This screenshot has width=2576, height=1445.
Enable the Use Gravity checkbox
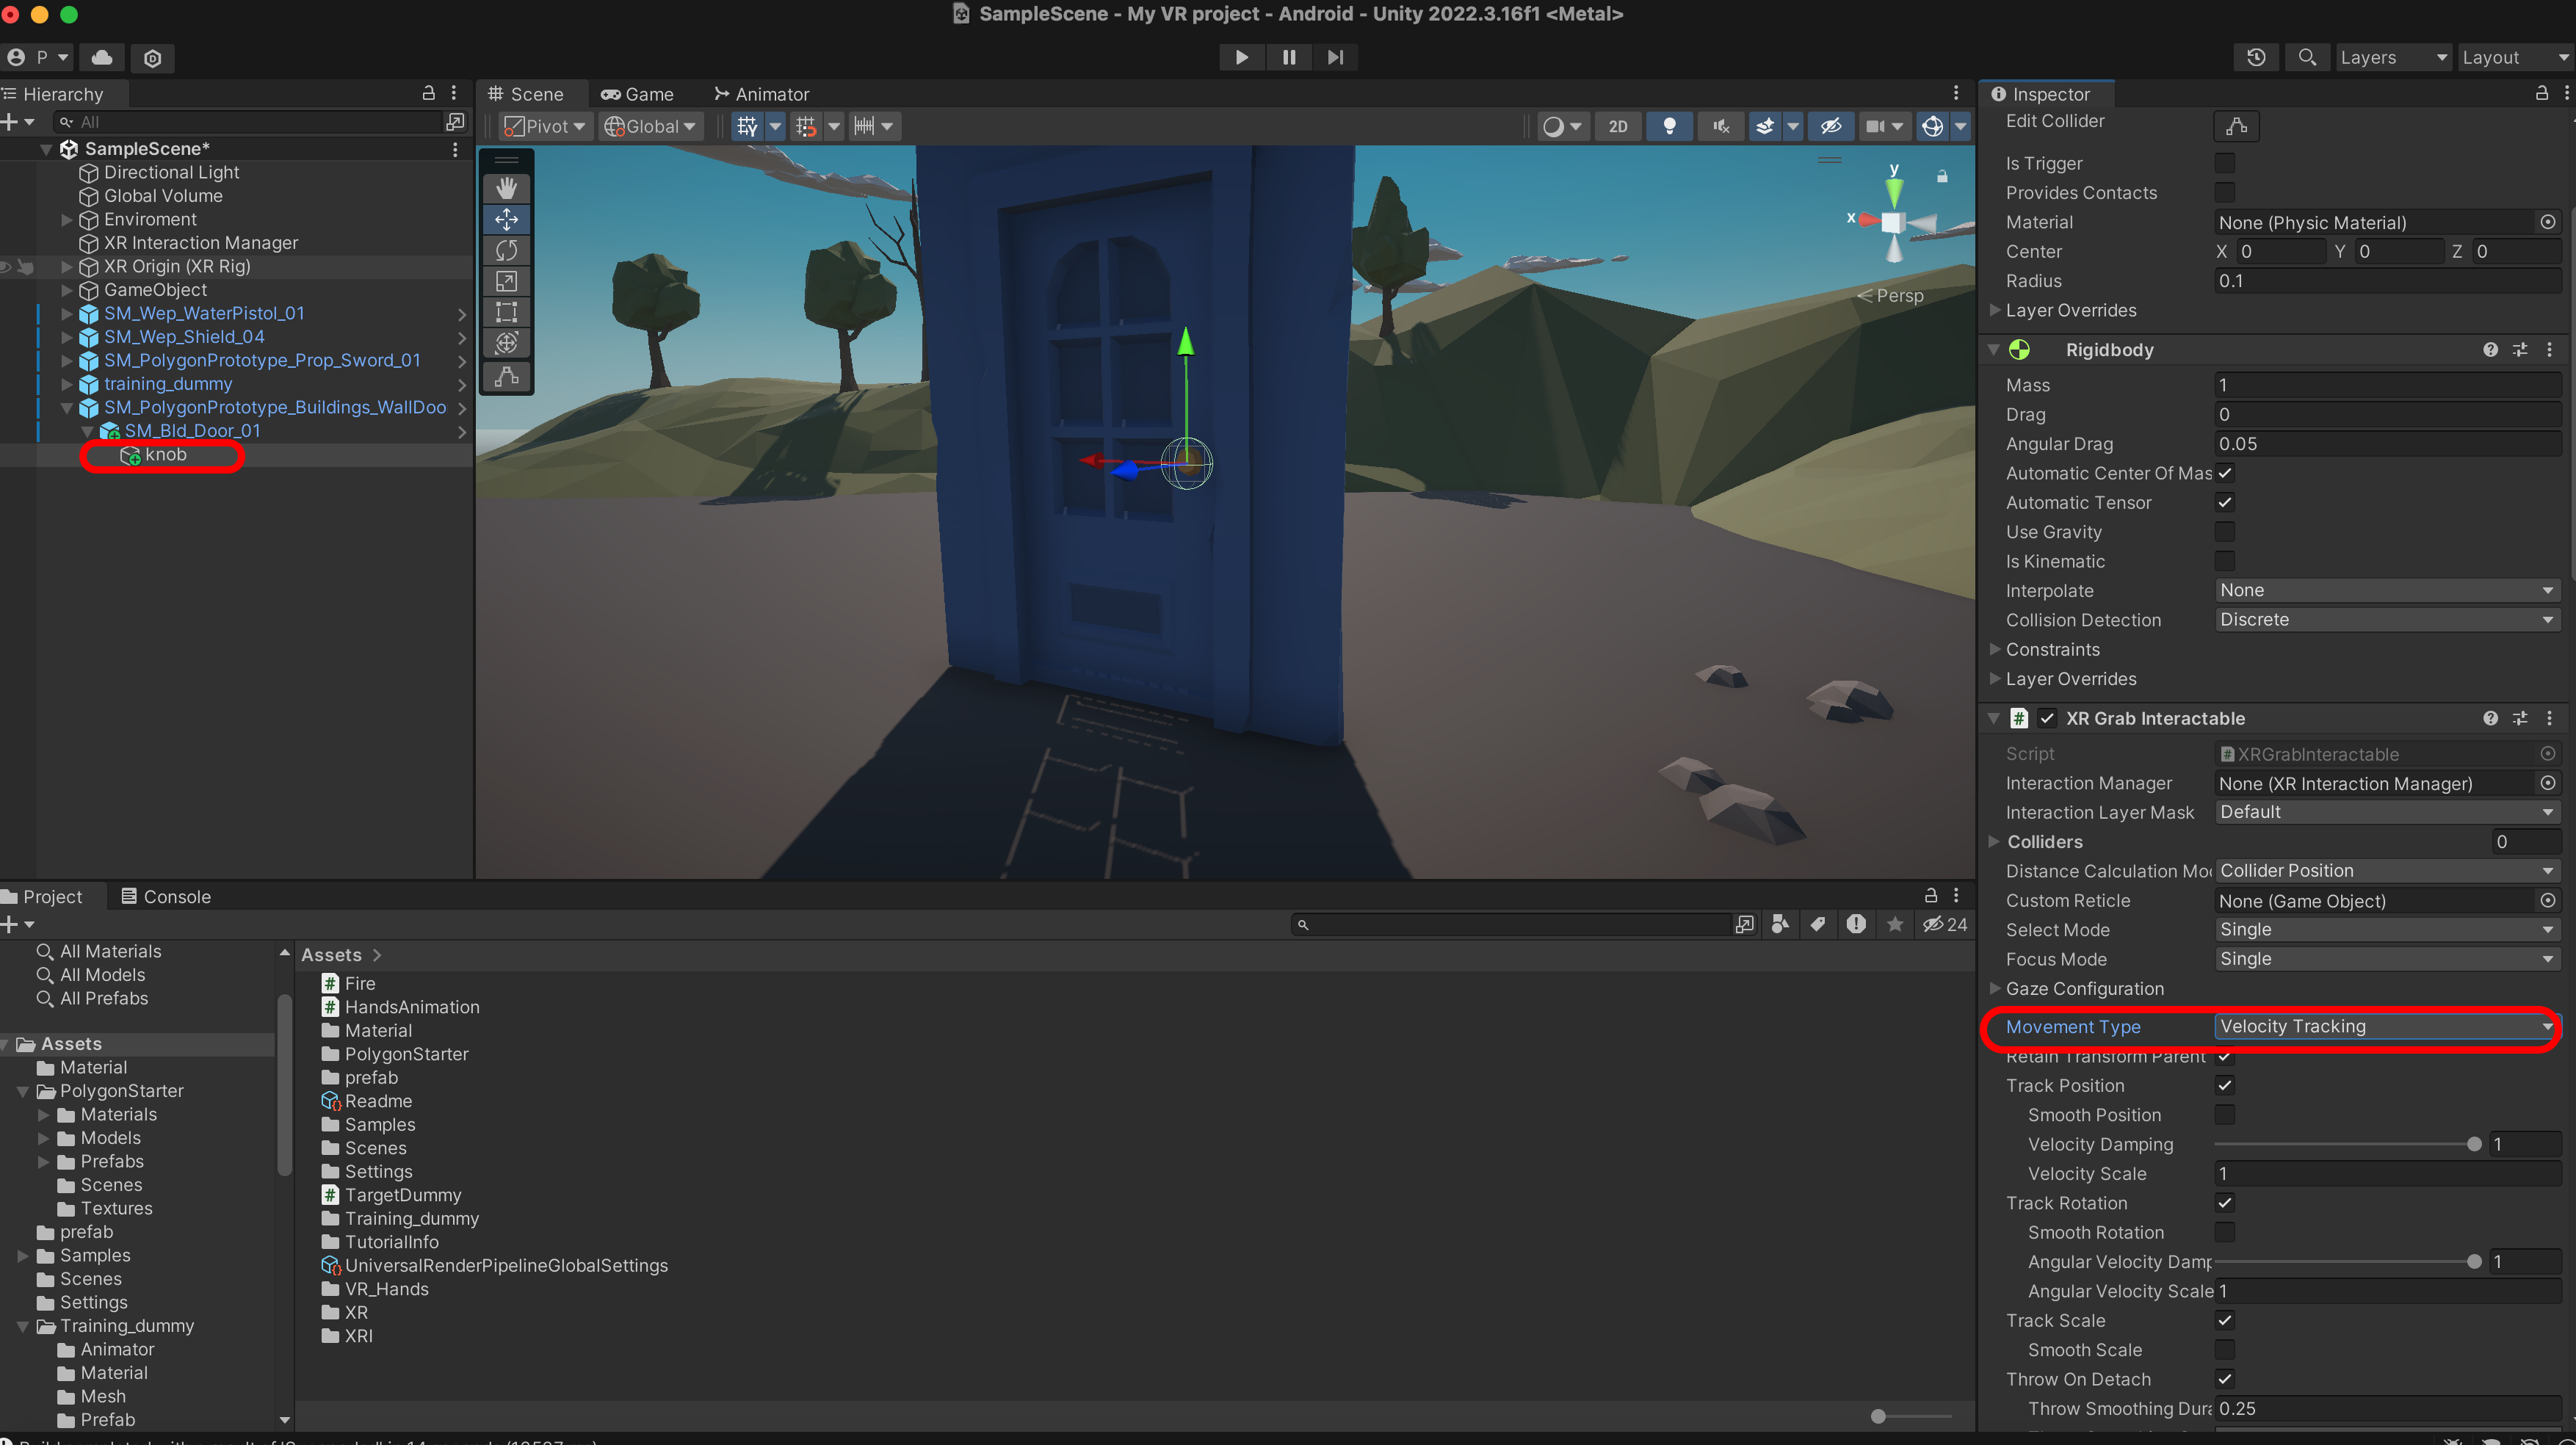[x=2224, y=532]
